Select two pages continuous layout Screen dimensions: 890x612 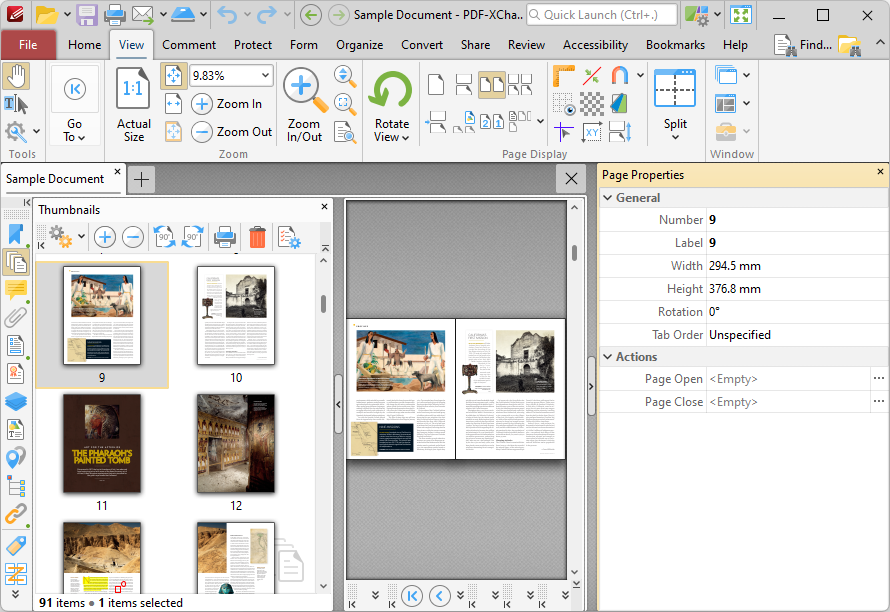pyautogui.click(x=520, y=85)
